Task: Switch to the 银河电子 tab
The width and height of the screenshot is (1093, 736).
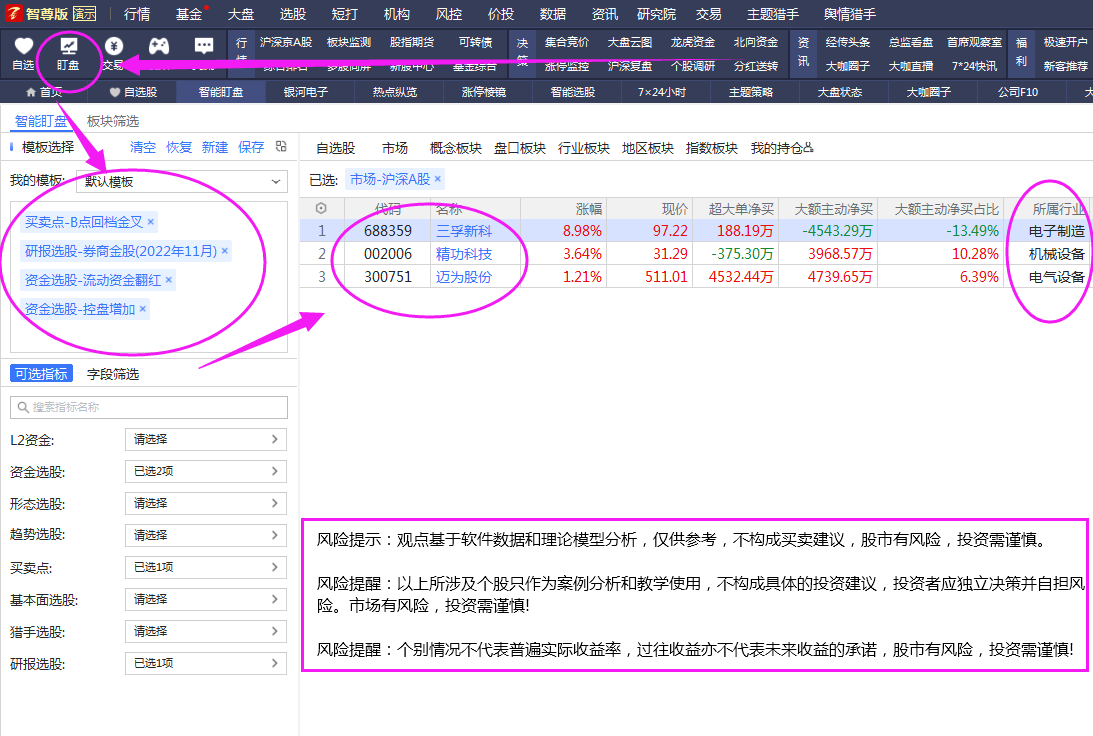Action: [x=306, y=92]
